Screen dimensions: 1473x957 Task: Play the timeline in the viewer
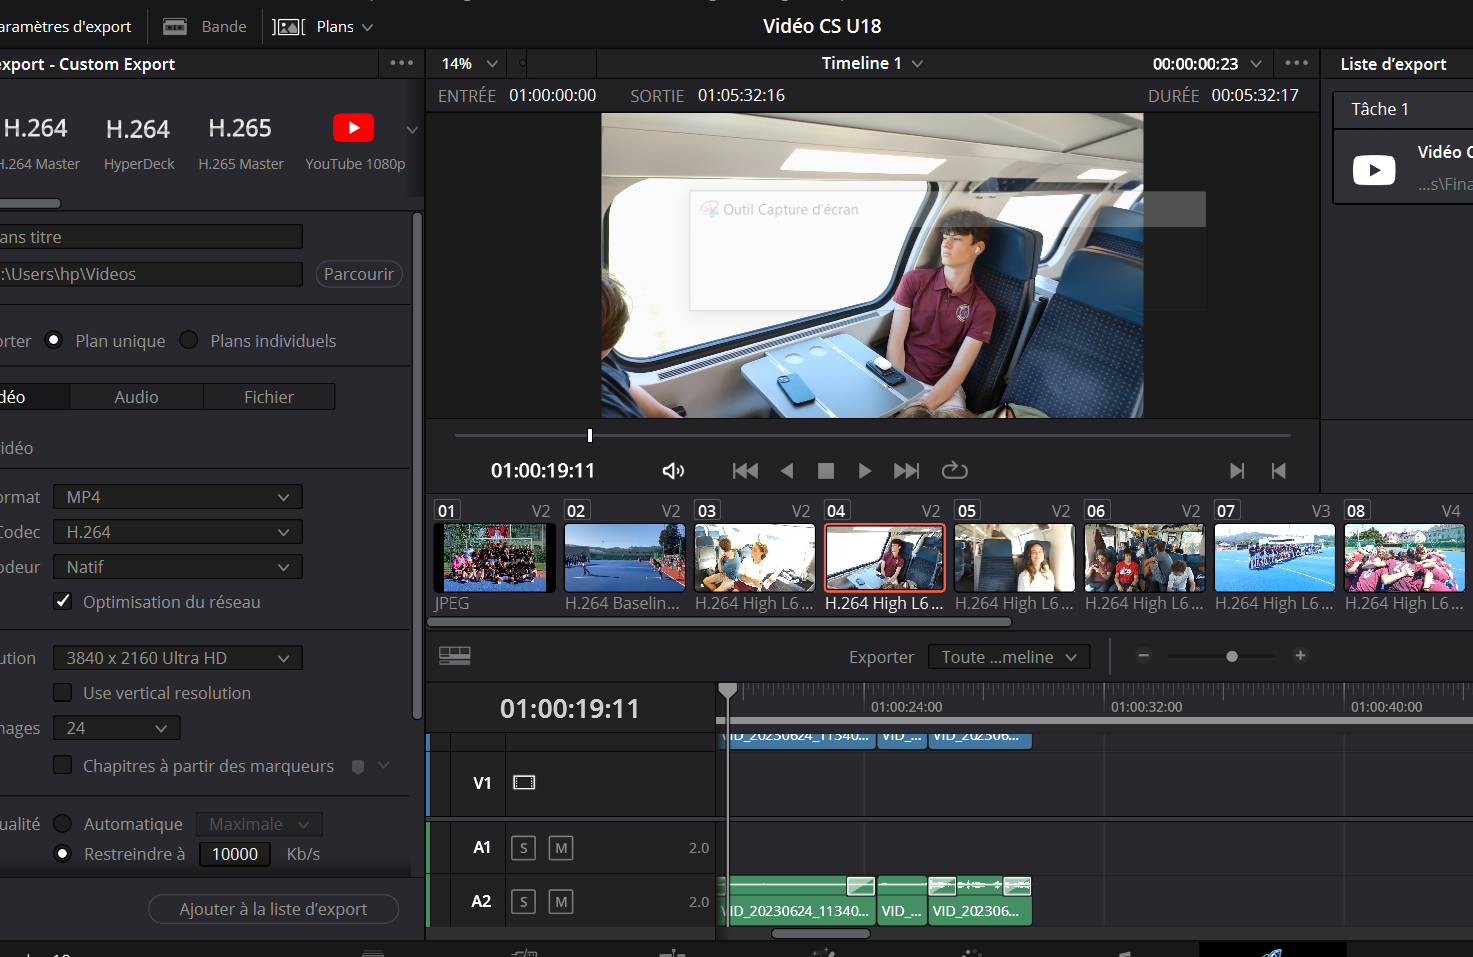click(x=864, y=470)
